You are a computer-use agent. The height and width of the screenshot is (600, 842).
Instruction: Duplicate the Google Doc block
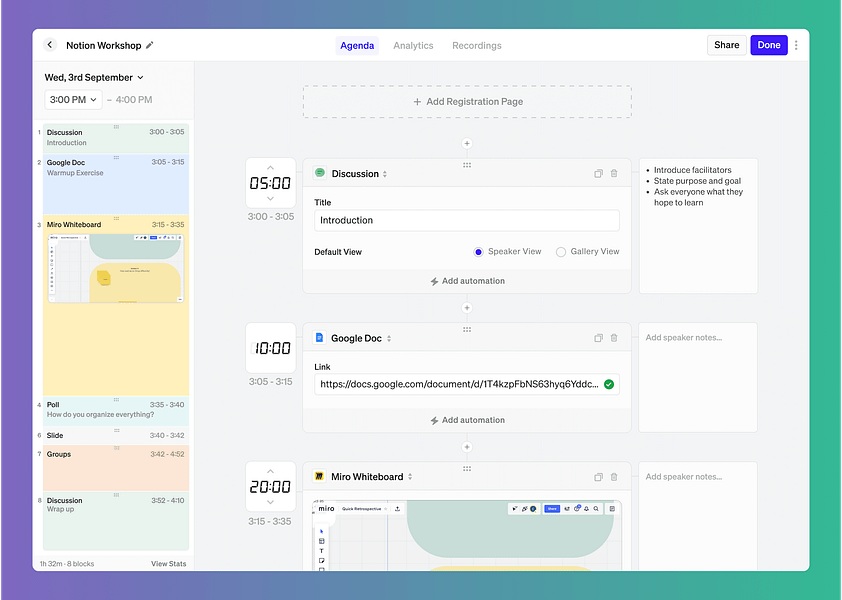pos(598,338)
